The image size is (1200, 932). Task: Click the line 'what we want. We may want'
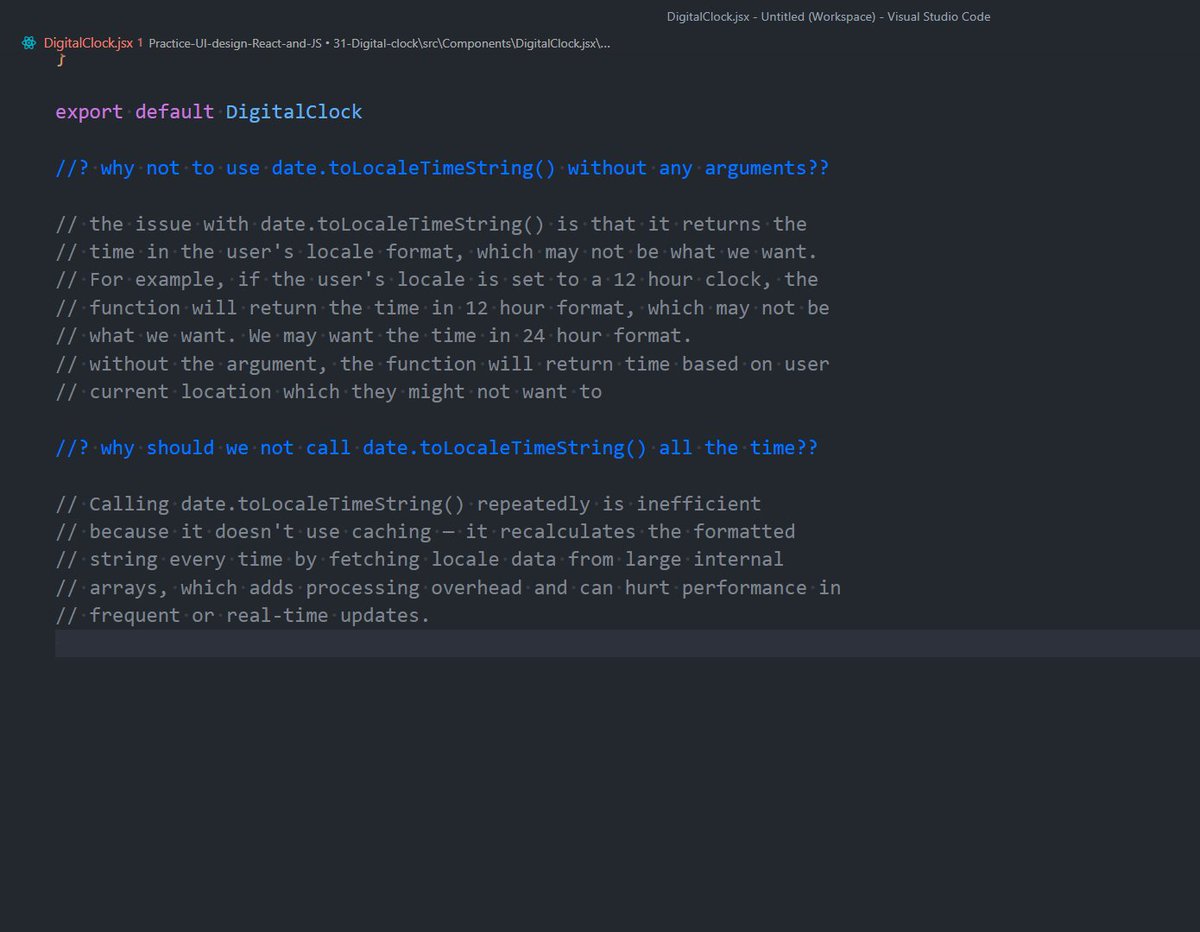click(374, 336)
